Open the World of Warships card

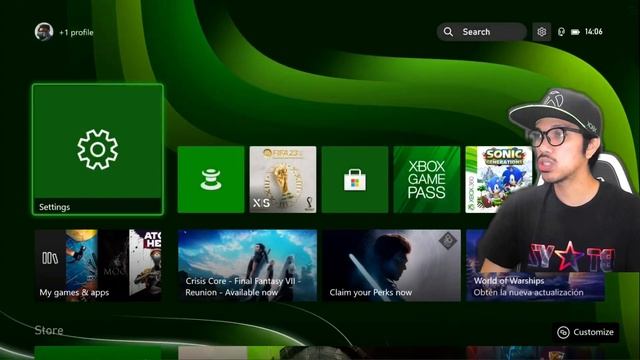coord(535,265)
